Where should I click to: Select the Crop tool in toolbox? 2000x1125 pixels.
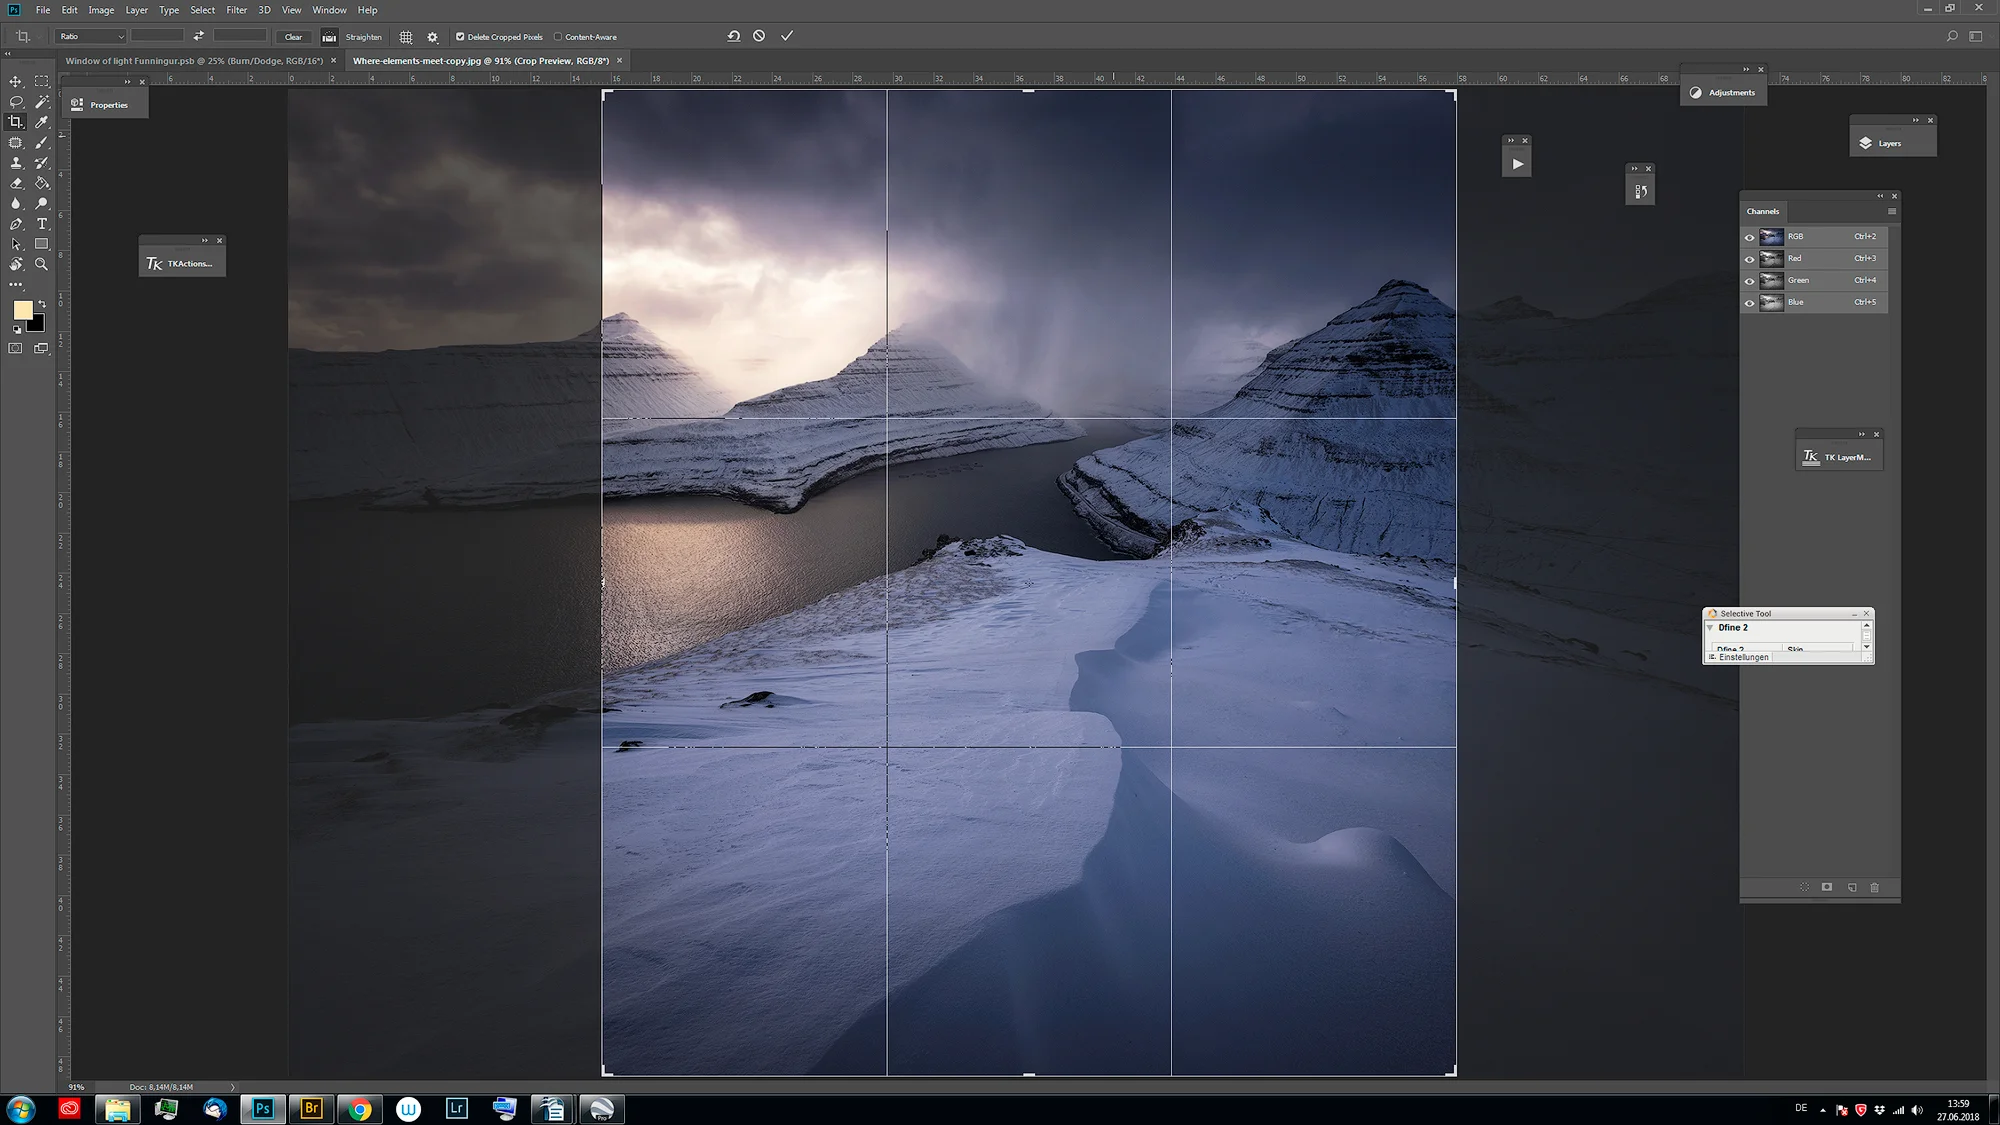tap(16, 122)
